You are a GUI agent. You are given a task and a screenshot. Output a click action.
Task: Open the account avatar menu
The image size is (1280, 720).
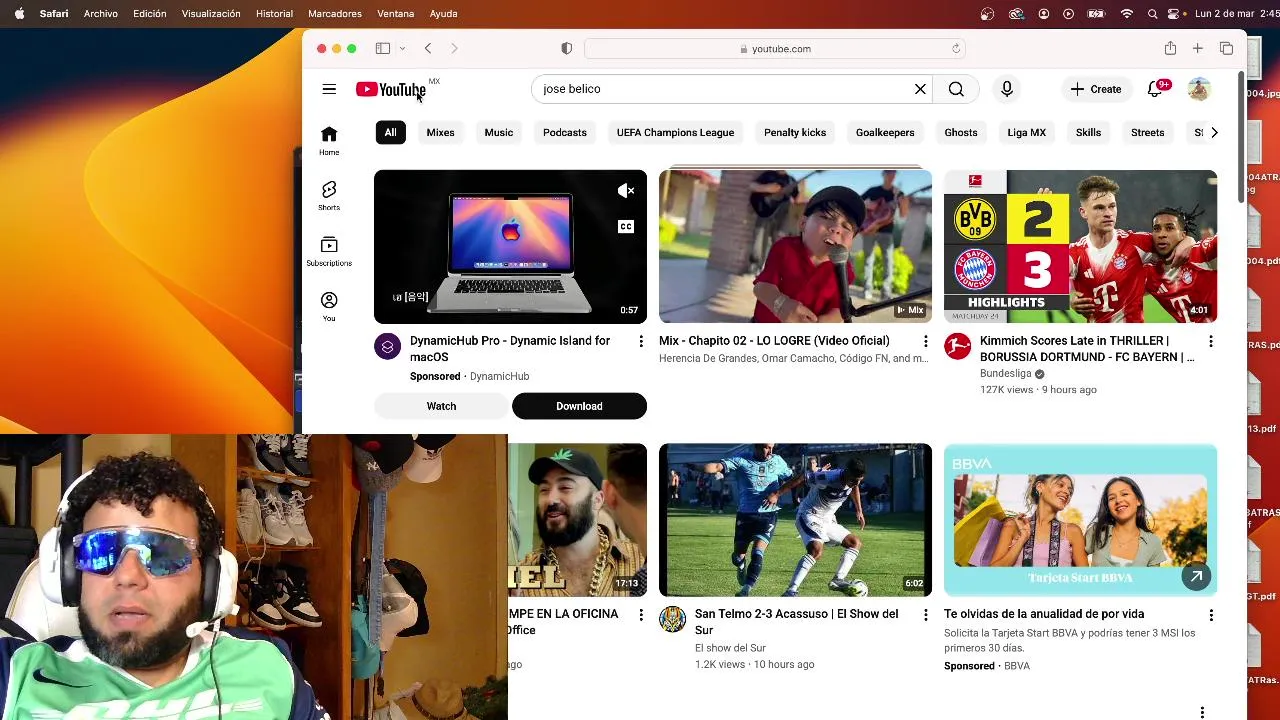coord(1199,89)
